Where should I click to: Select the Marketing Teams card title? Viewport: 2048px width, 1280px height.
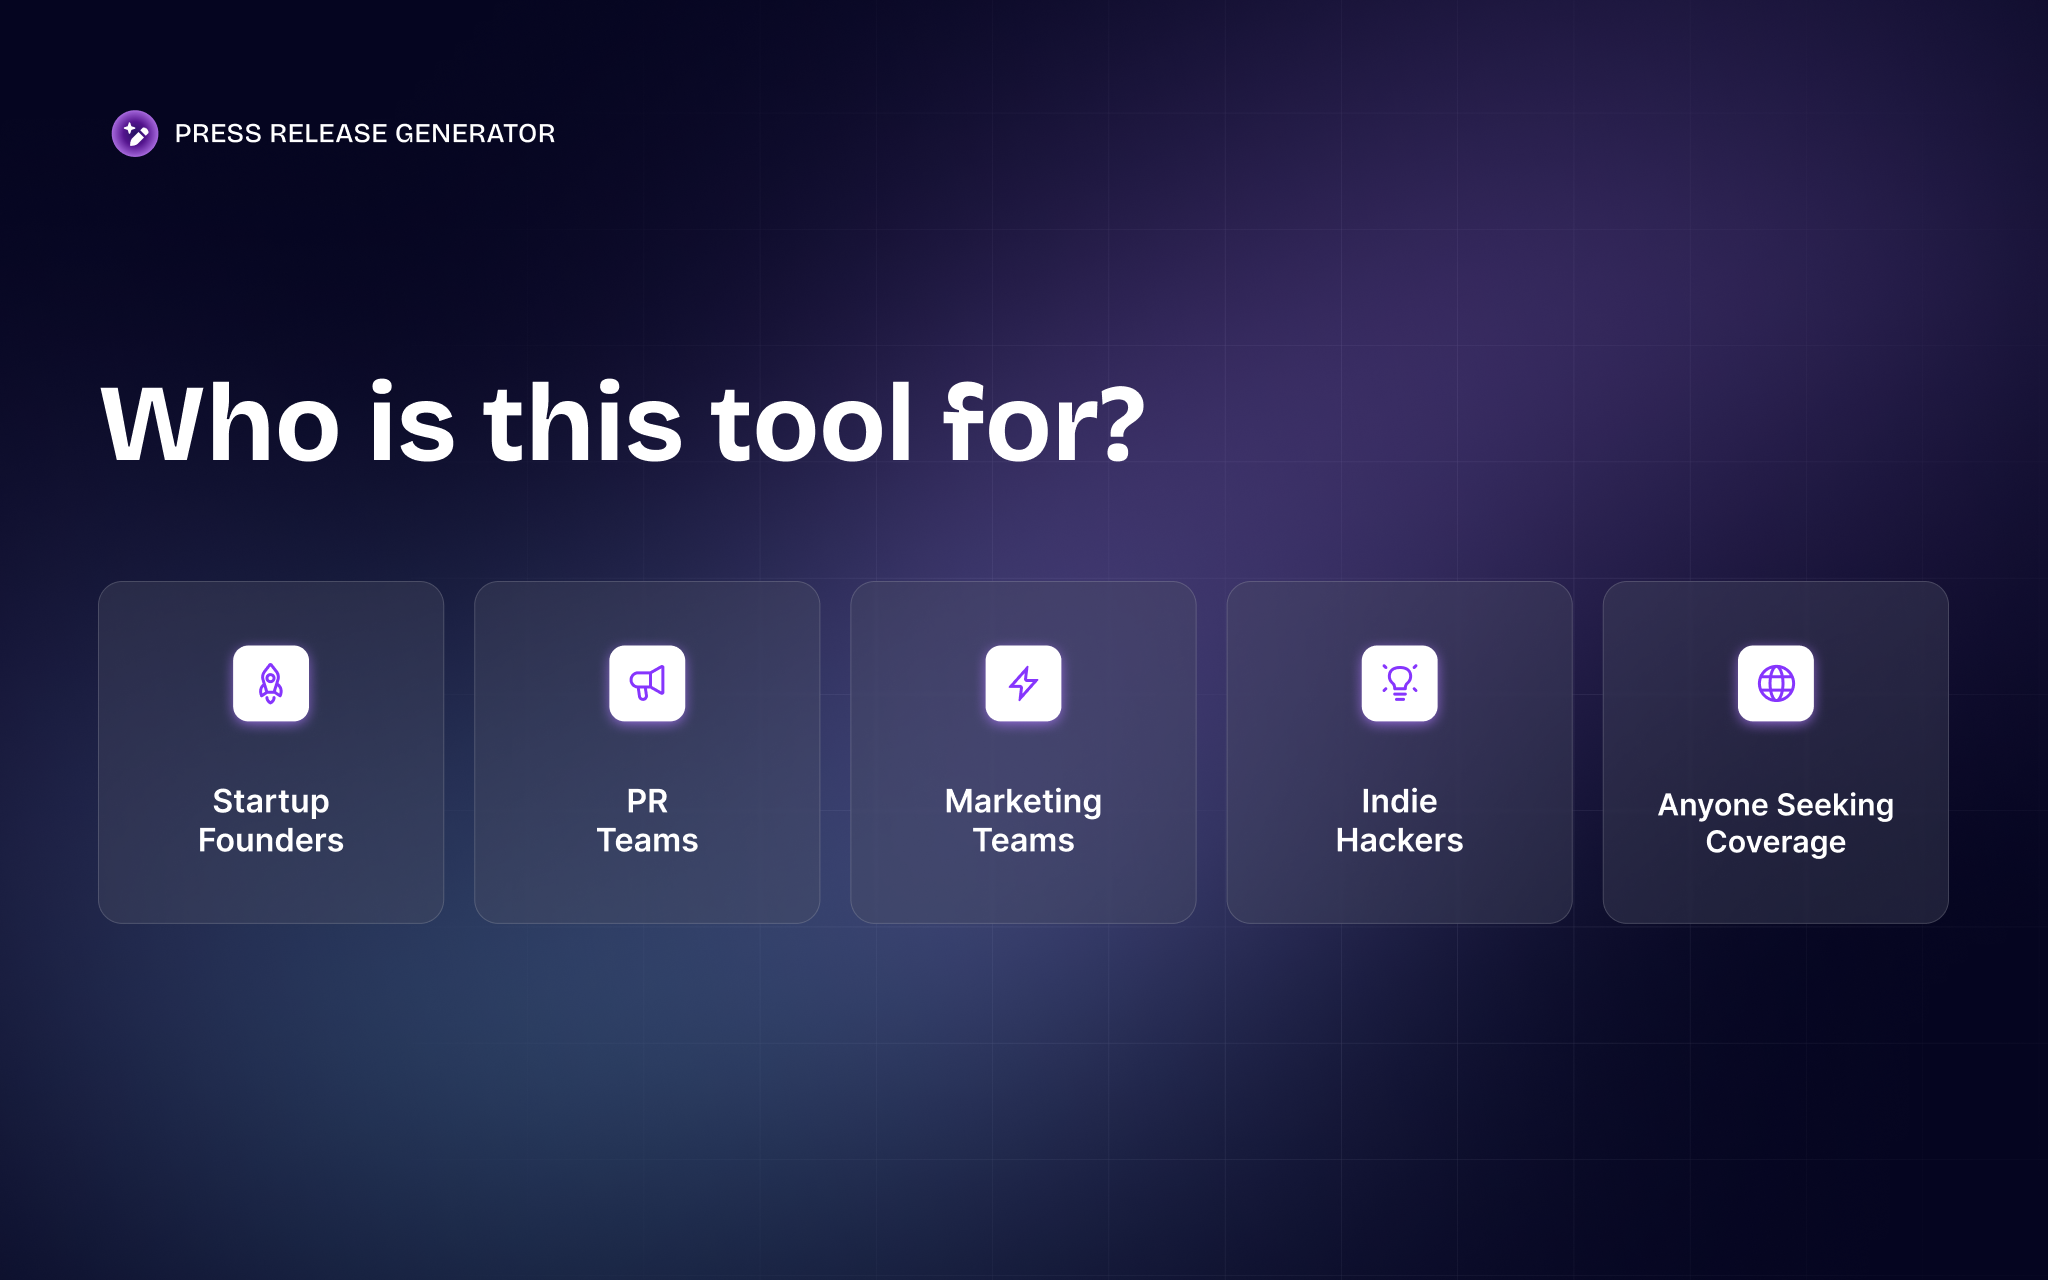click(x=1023, y=820)
